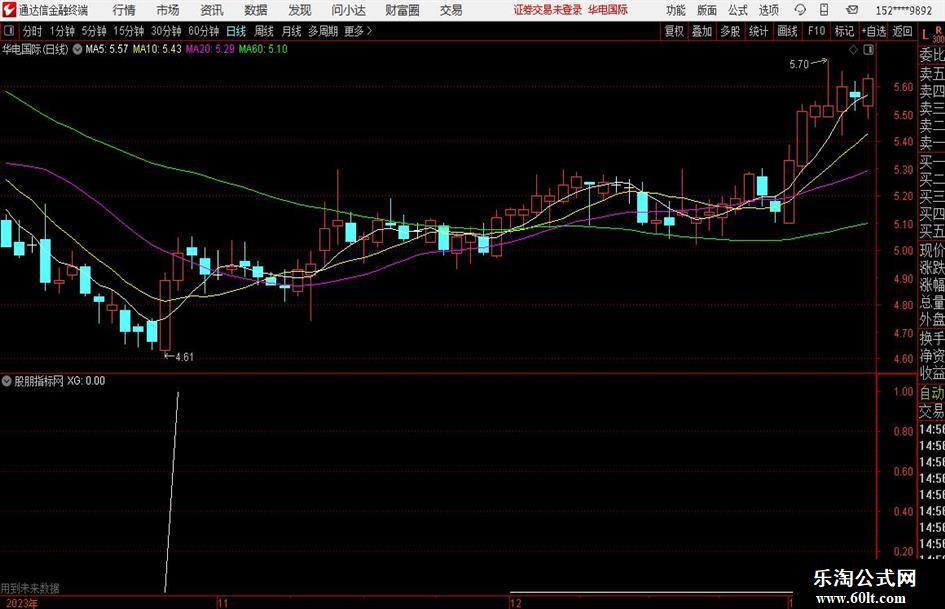Click the 4.61 low price marker

[184, 357]
